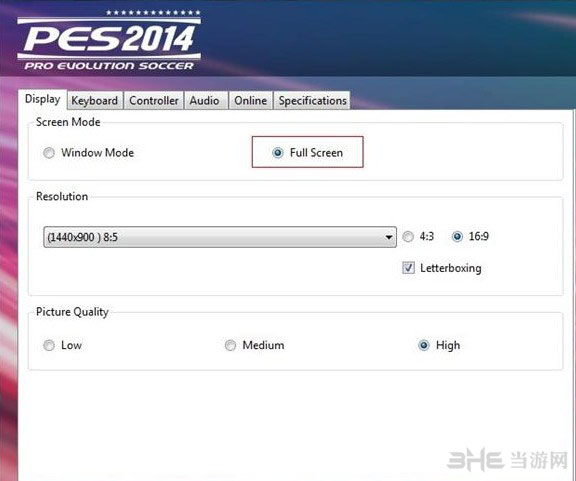Click the 1440x900 resolution combo box
The width and height of the screenshot is (576, 481).
pyautogui.click(x=220, y=237)
